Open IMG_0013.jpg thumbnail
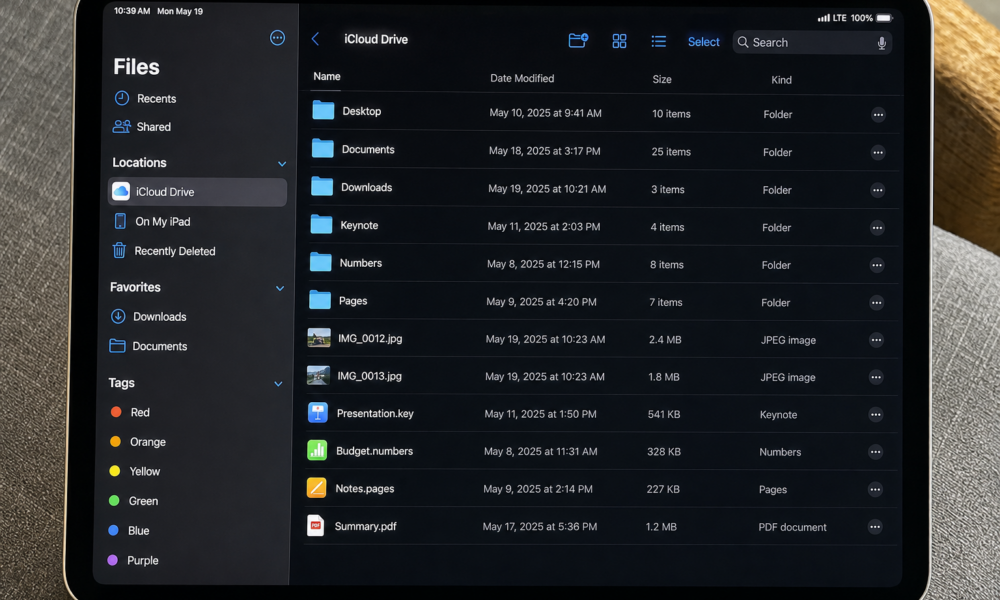 click(x=318, y=375)
